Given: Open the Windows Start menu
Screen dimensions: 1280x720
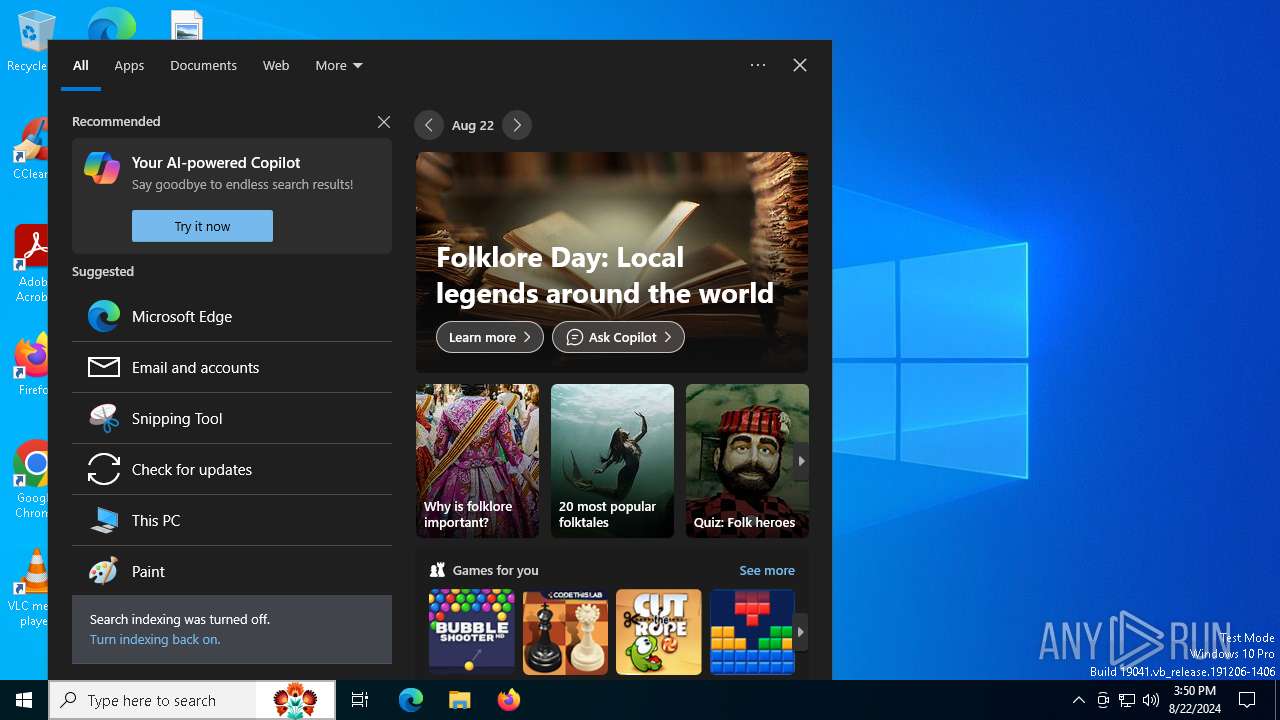Looking at the screenshot, I should pyautogui.click(x=24, y=700).
